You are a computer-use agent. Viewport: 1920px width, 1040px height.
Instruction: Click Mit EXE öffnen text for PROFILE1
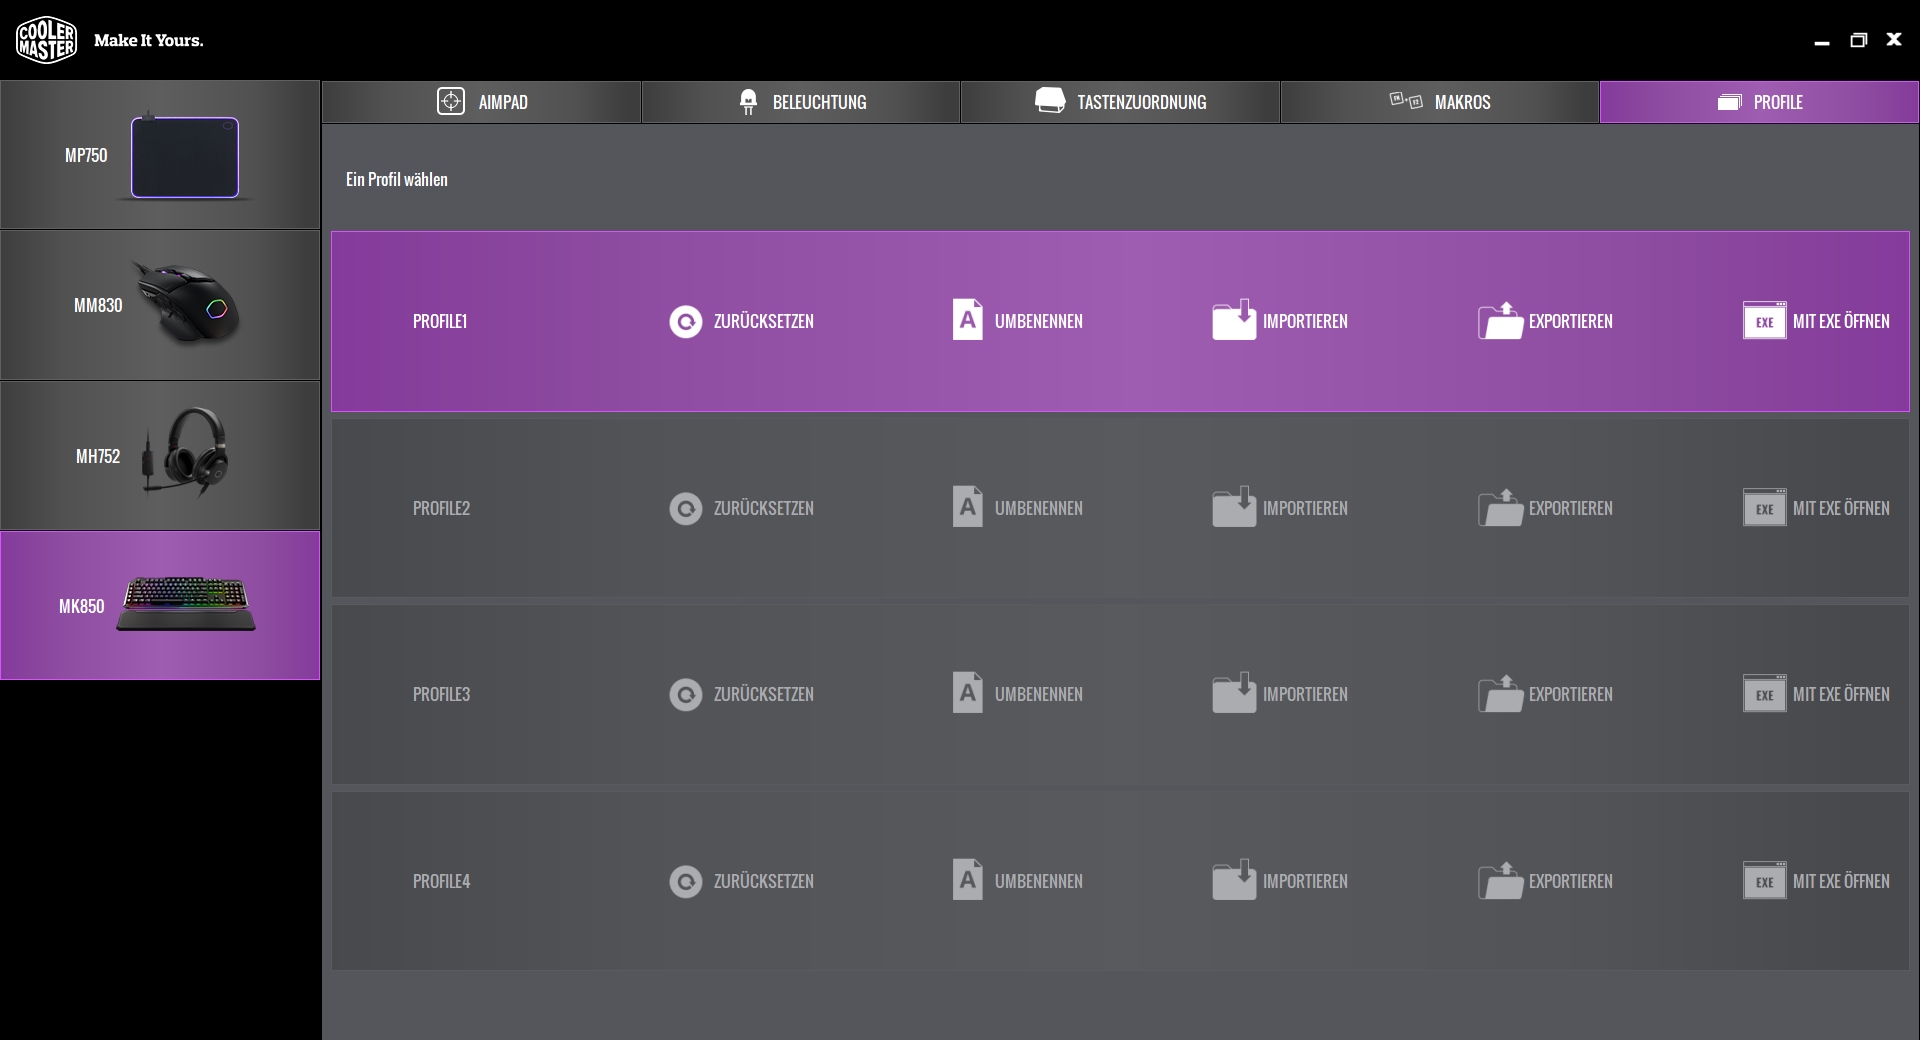coord(1840,321)
